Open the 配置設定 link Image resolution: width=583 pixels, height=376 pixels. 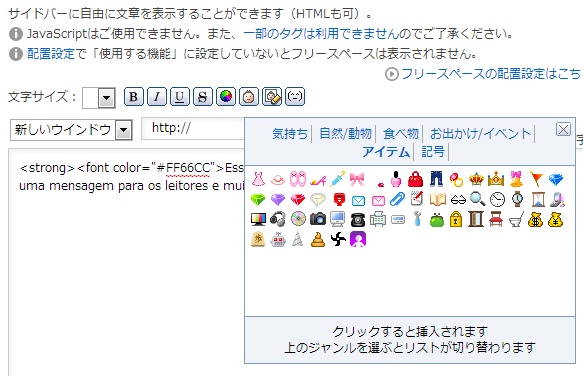51,54
